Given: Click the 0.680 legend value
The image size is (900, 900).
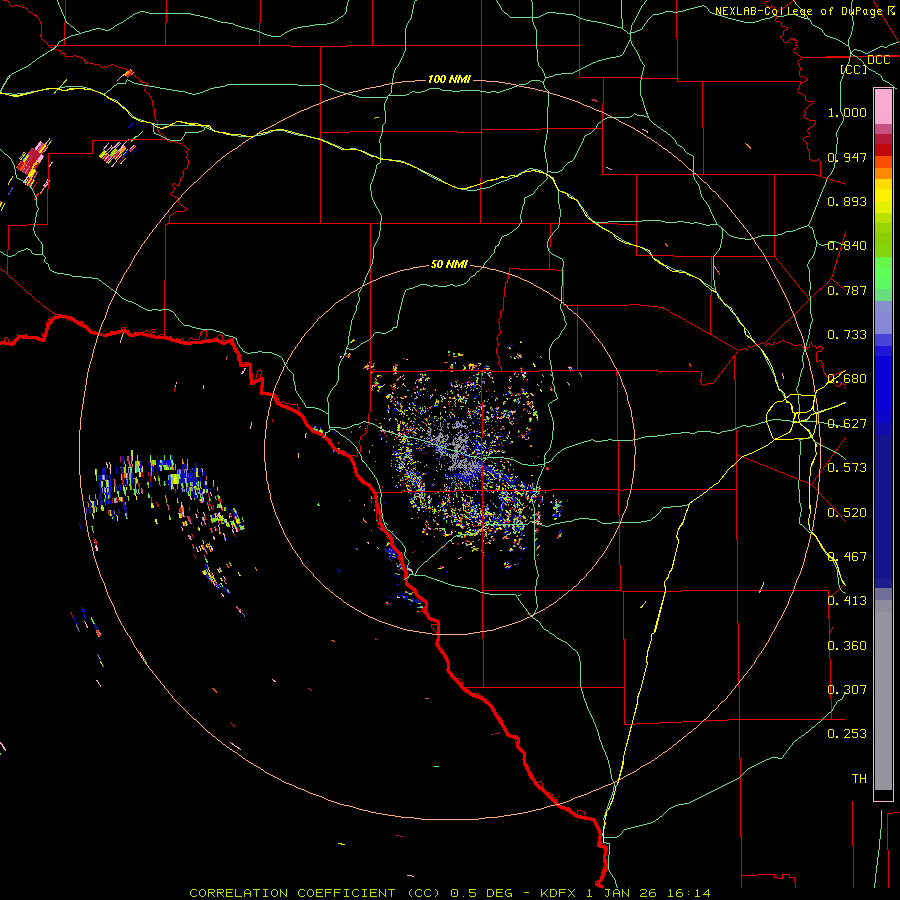Looking at the screenshot, I should coord(847,379).
